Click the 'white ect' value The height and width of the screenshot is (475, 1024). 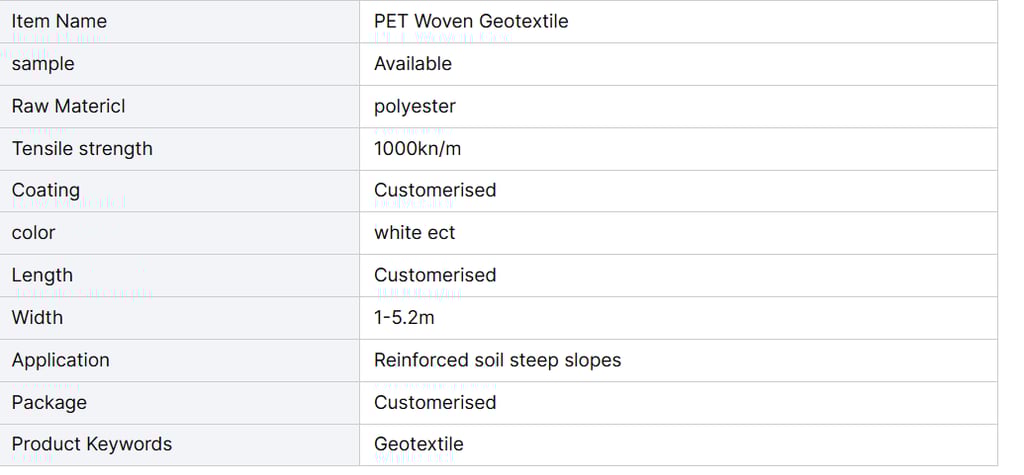click(415, 233)
